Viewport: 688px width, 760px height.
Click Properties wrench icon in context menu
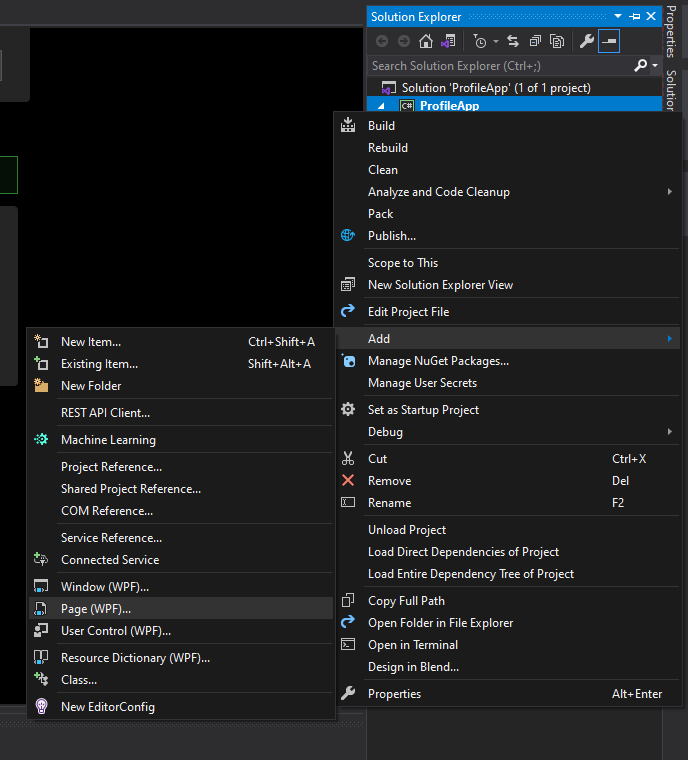coord(348,694)
